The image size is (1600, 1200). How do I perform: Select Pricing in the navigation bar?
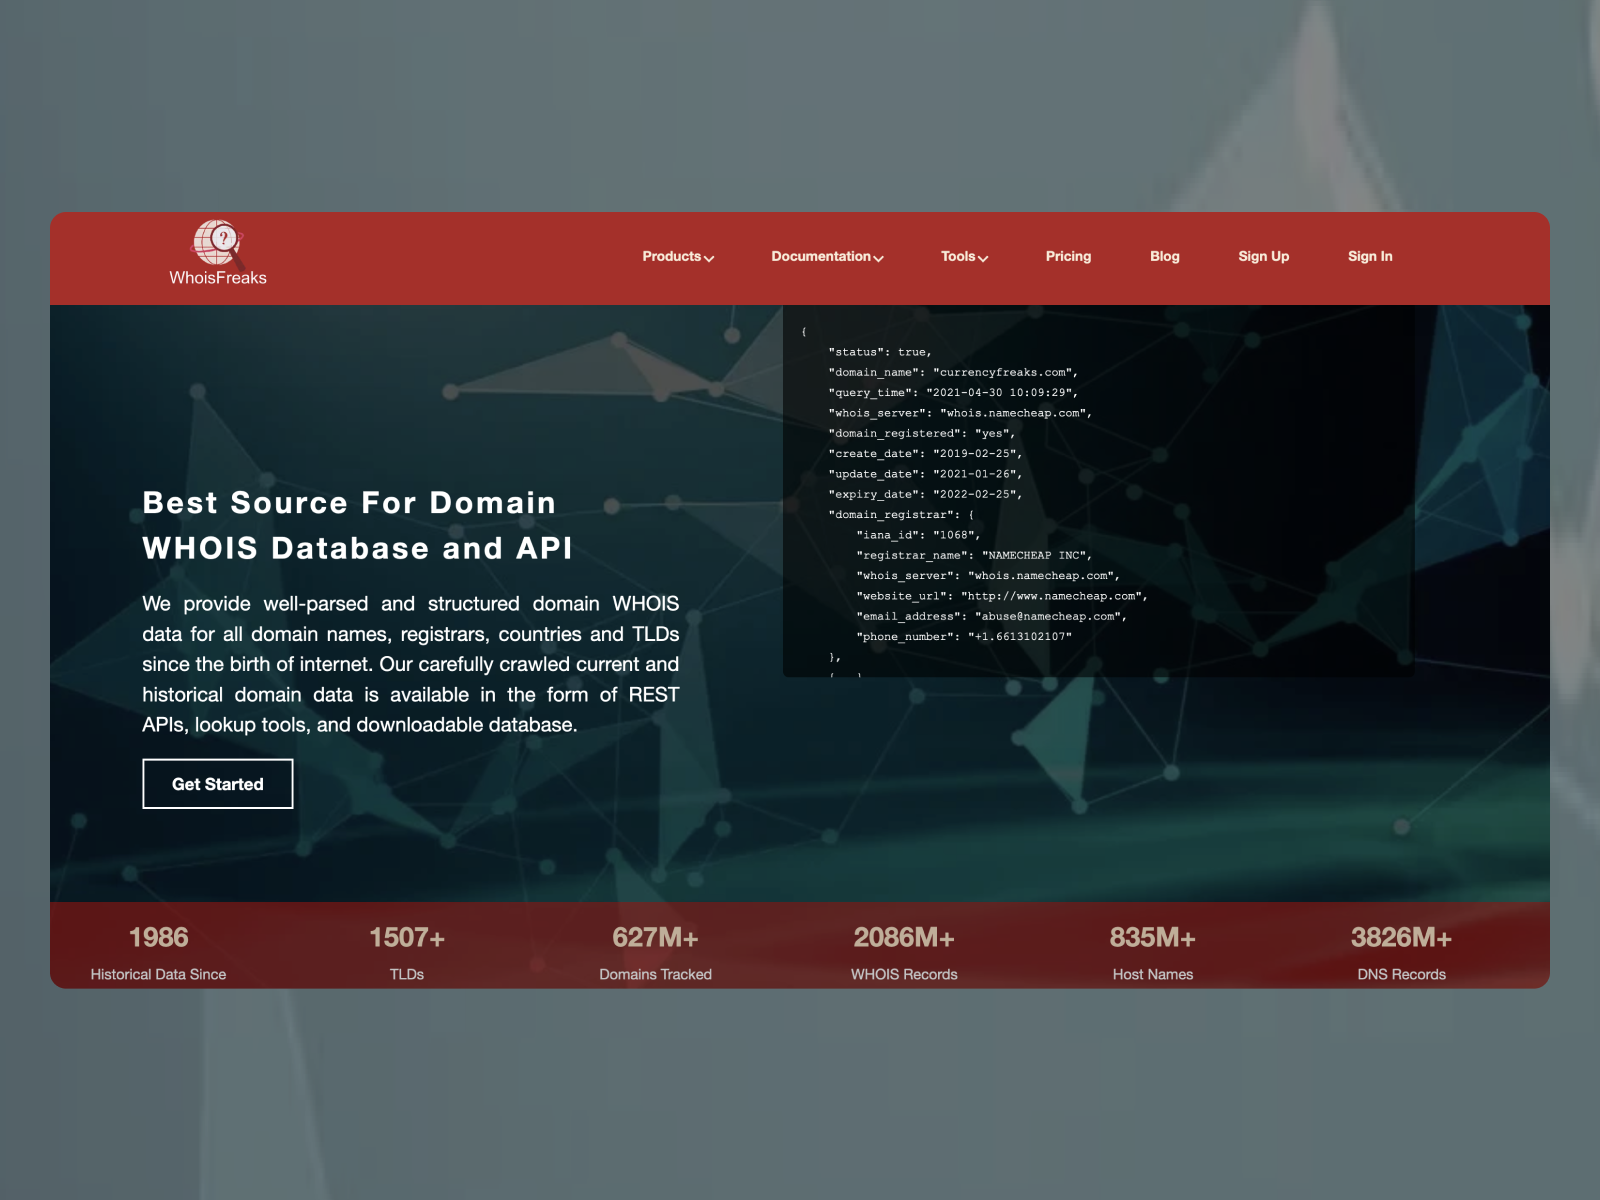[x=1068, y=256]
